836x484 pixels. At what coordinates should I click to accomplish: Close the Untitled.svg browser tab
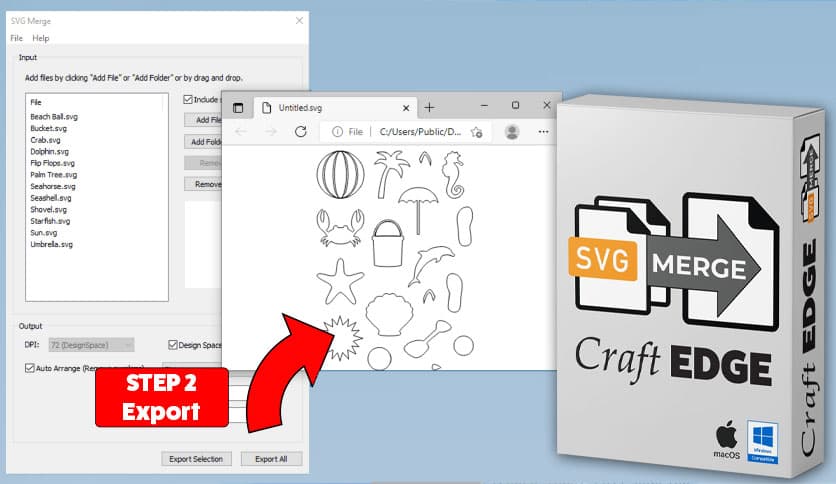coord(406,108)
